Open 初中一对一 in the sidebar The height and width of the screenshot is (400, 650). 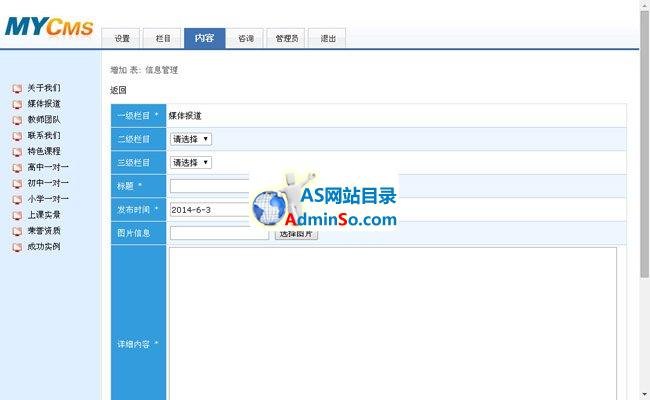(x=48, y=183)
